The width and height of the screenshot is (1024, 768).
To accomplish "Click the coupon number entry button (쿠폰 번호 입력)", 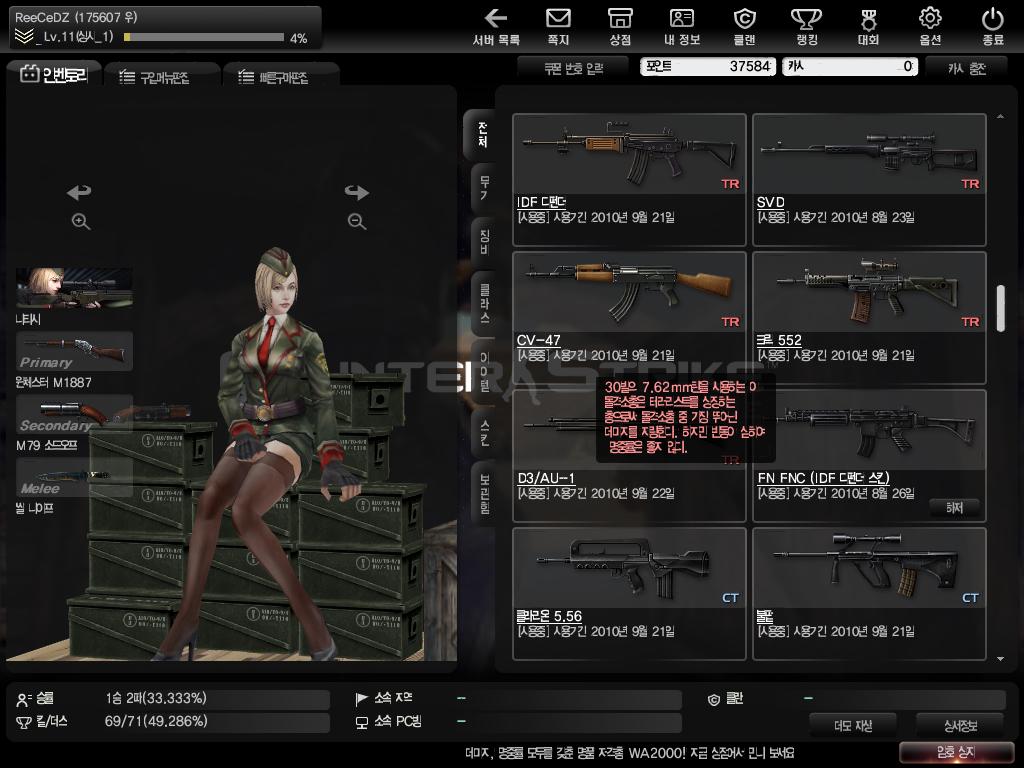I will [x=573, y=68].
